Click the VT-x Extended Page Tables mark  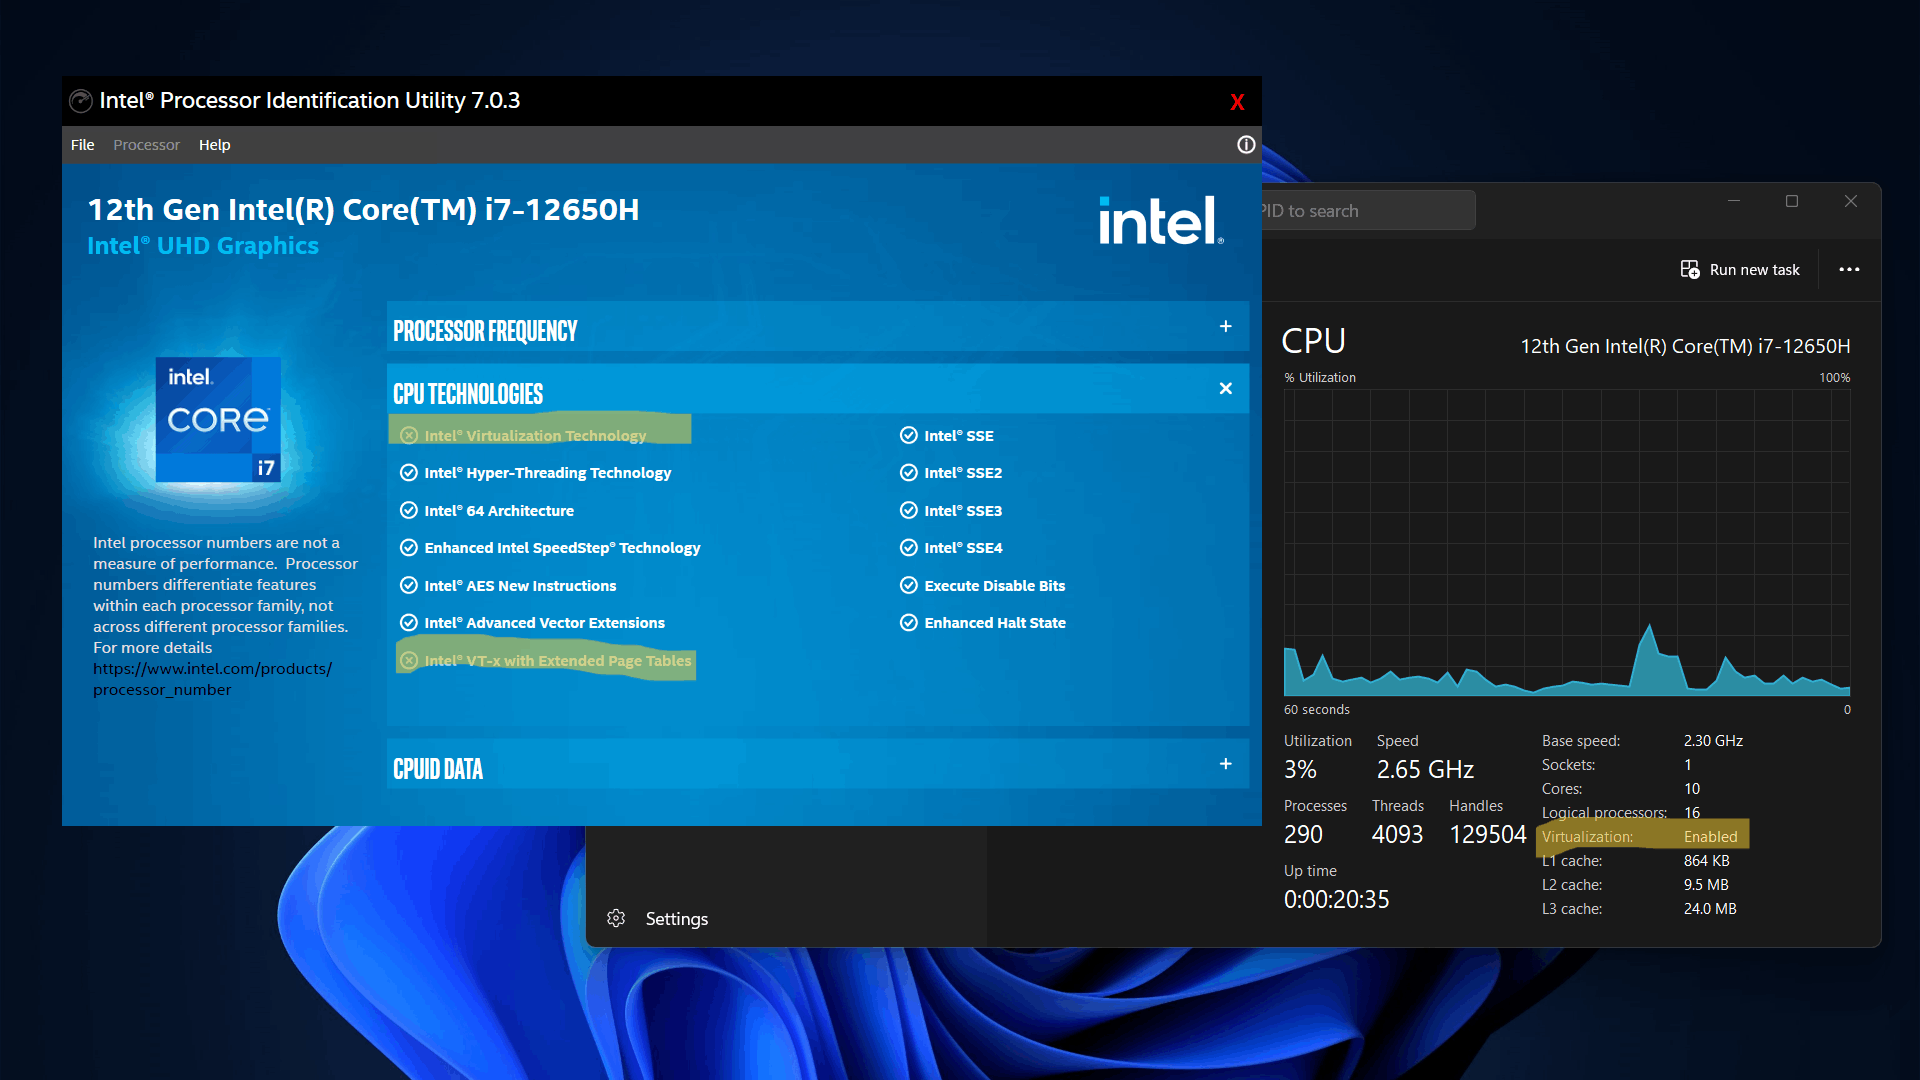(x=408, y=661)
